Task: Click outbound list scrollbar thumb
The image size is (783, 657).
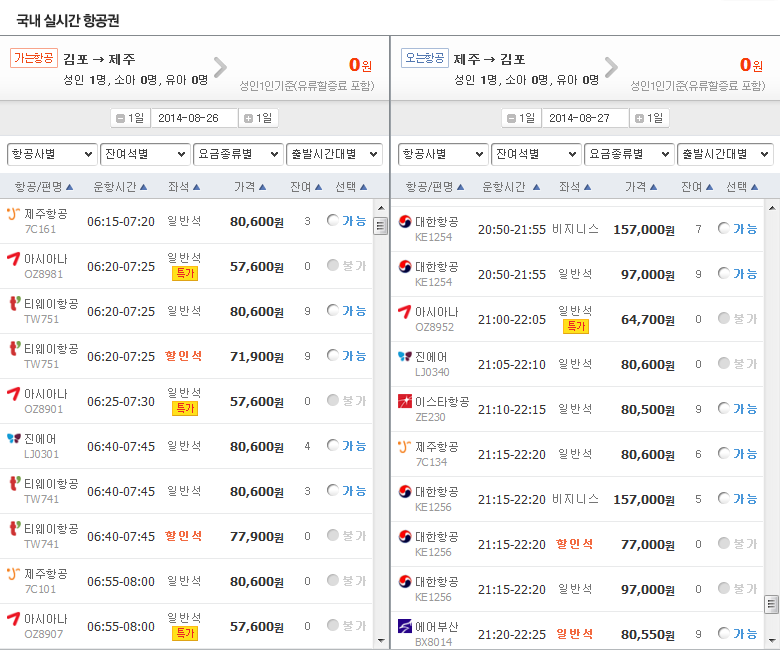Action: [381, 226]
